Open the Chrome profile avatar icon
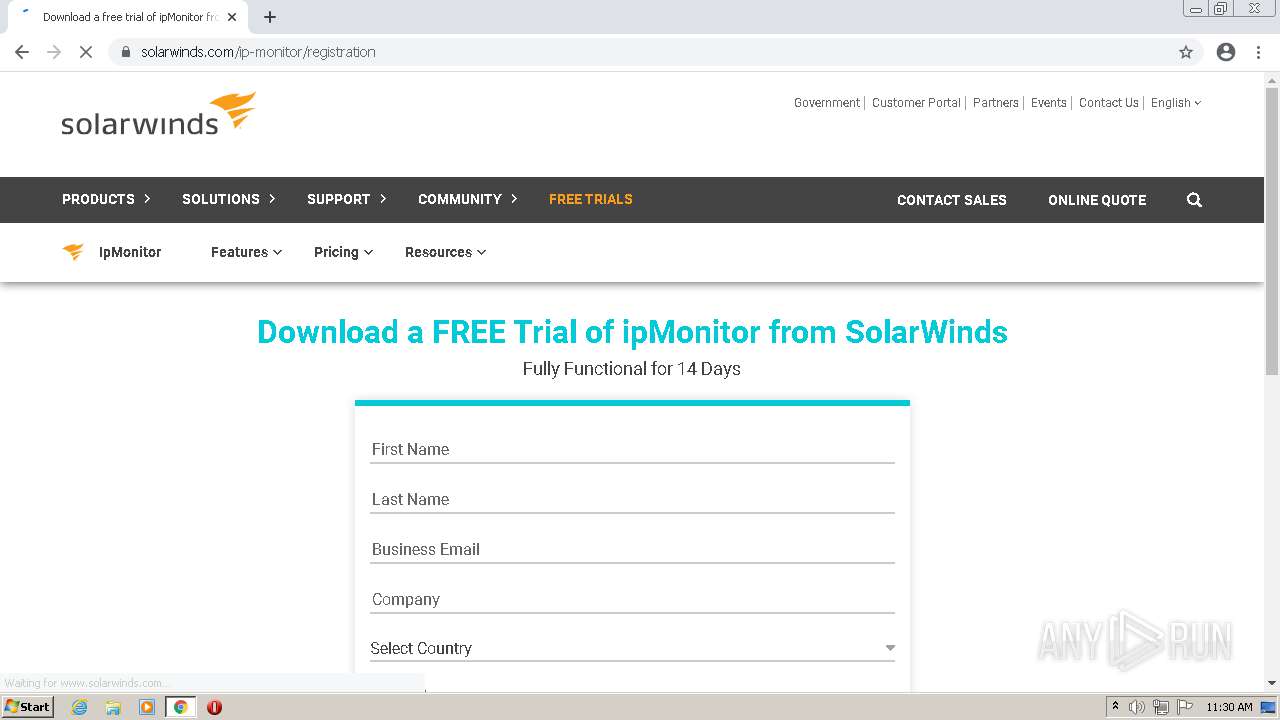The width and height of the screenshot is (1280, 720). tap(1226, 52)
